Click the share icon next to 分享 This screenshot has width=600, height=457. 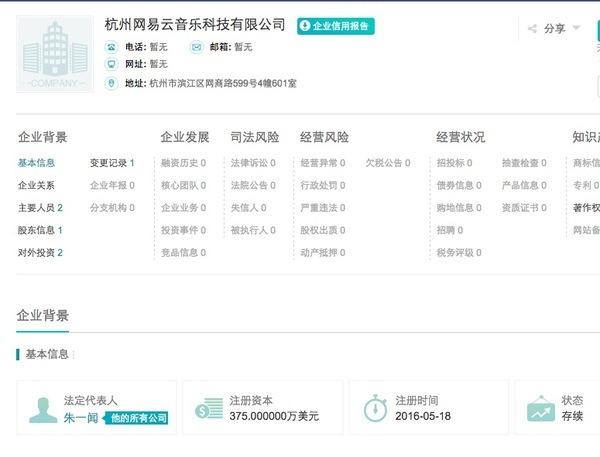pyautogui.click(x=532, y=28)
